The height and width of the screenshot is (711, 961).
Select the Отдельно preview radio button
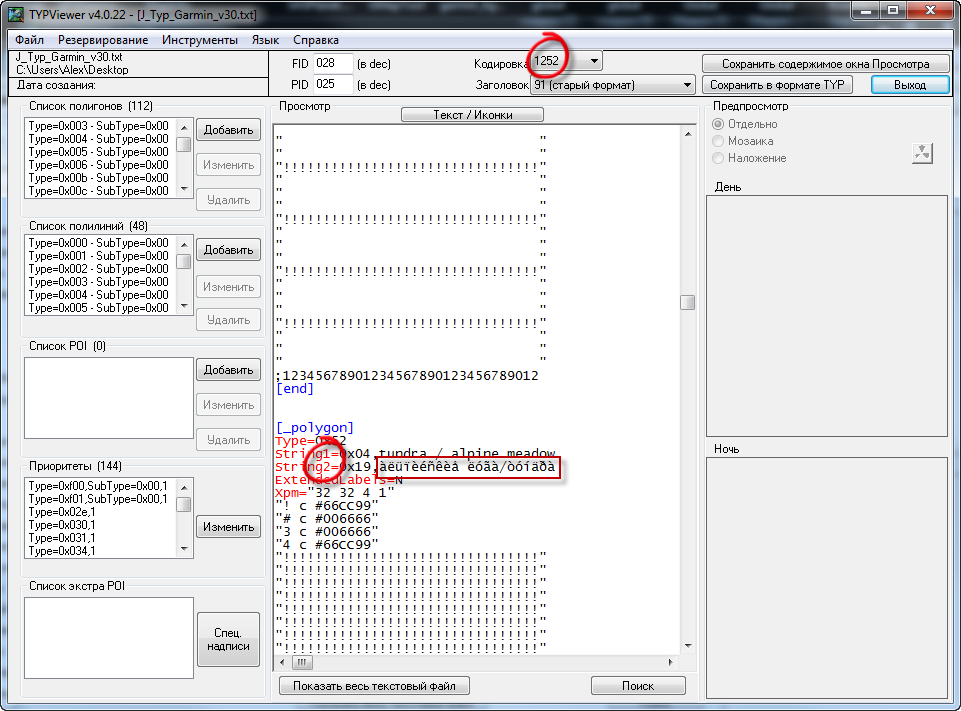(x=718, y=124)
